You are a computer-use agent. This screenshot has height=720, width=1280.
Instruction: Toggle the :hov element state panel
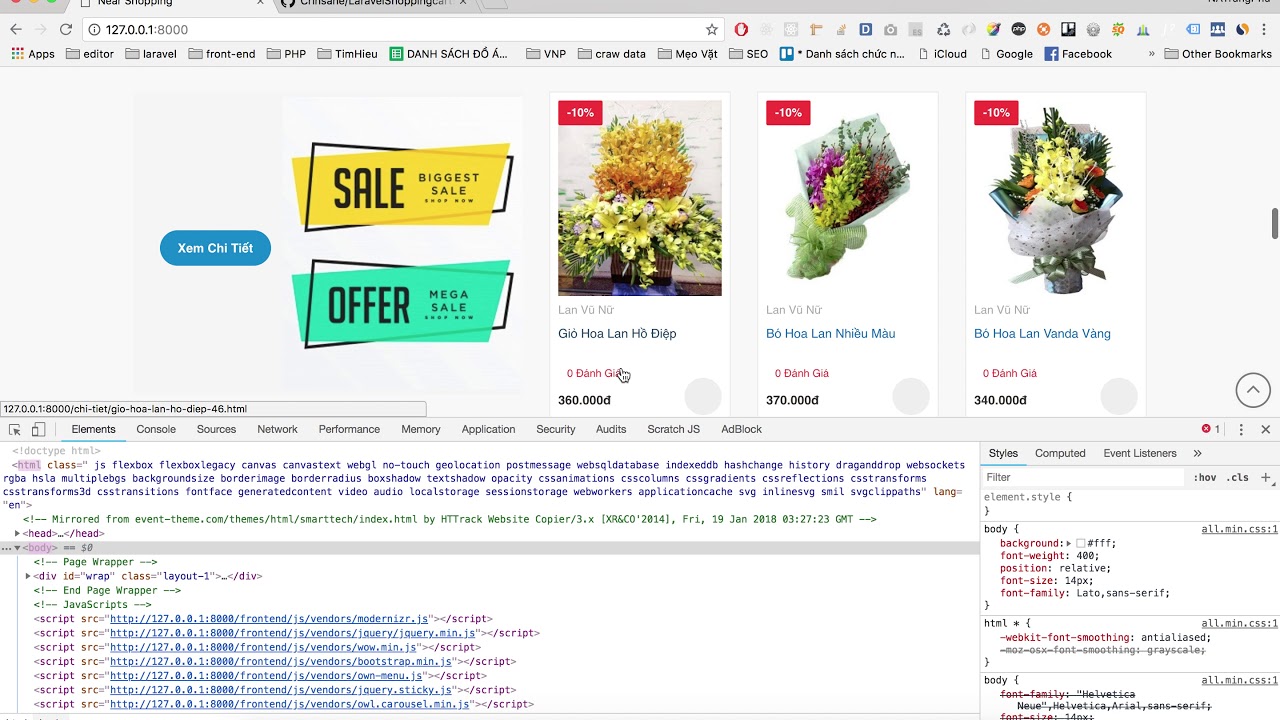1205,478
